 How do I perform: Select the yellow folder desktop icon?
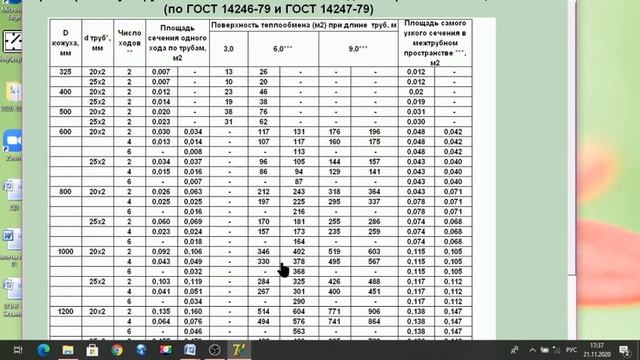[x=13, y=96]
